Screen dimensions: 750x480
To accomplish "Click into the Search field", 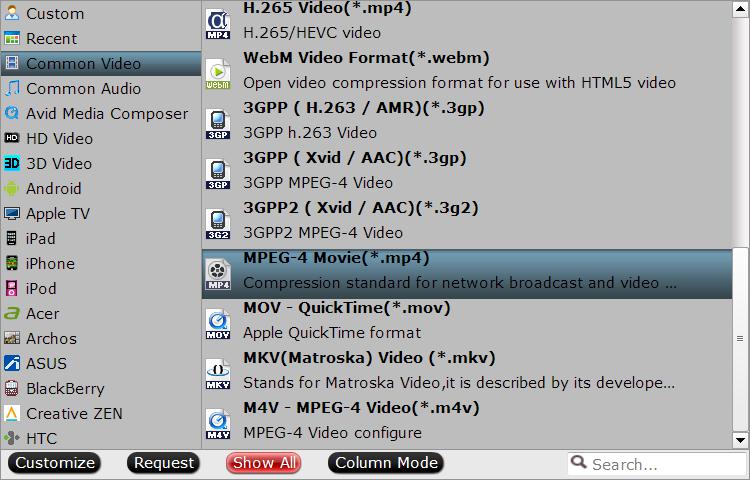I will 658,464.
